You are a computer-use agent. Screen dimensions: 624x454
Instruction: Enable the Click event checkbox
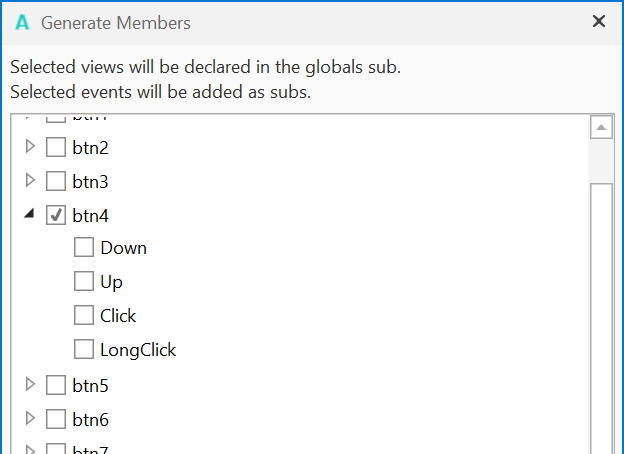pos(84,316)
